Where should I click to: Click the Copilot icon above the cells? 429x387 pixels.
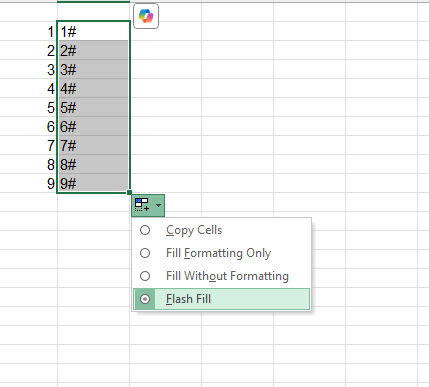coord(146,16)
